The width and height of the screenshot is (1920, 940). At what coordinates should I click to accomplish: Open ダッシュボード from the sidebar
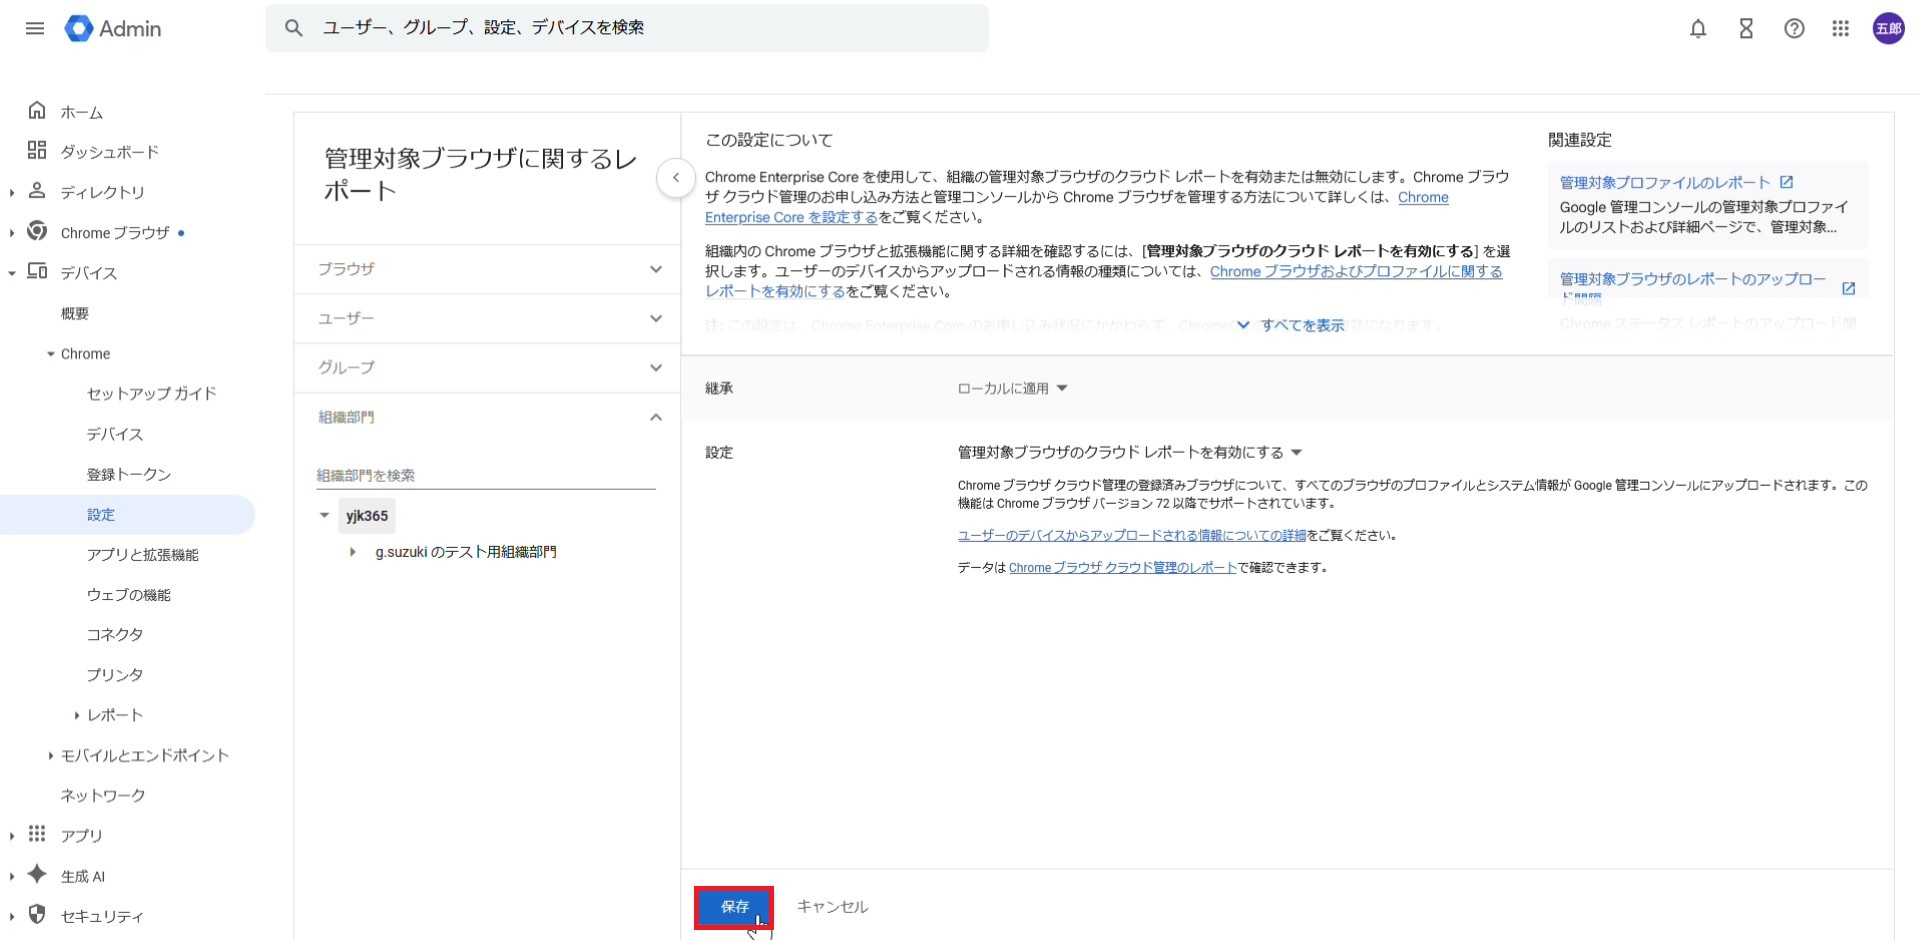click(109, 152)
